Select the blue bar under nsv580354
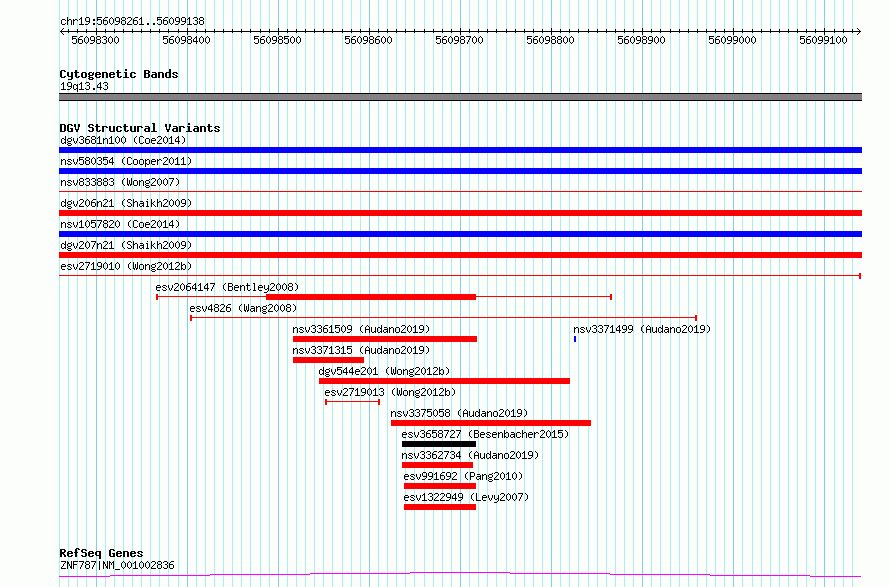 (x=460, y=171)
